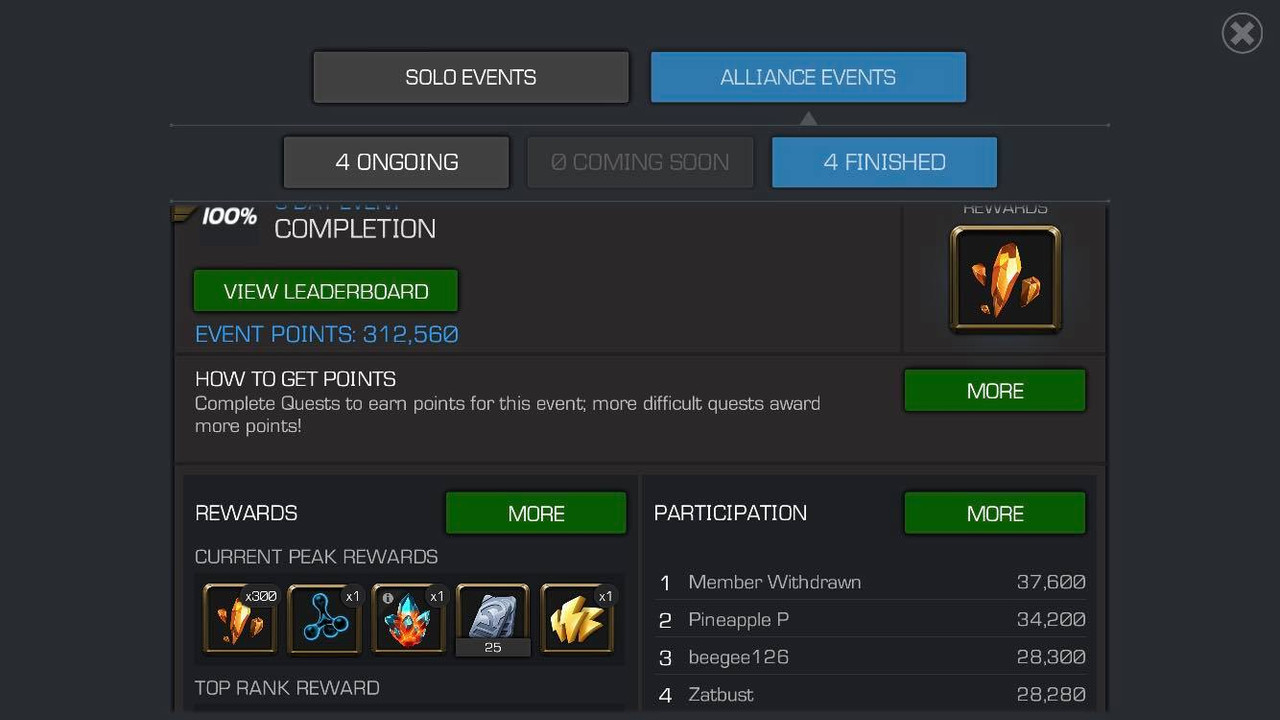The image size is (1280, 720).
Task: Close the events window with X icon
Action: 1242,33
